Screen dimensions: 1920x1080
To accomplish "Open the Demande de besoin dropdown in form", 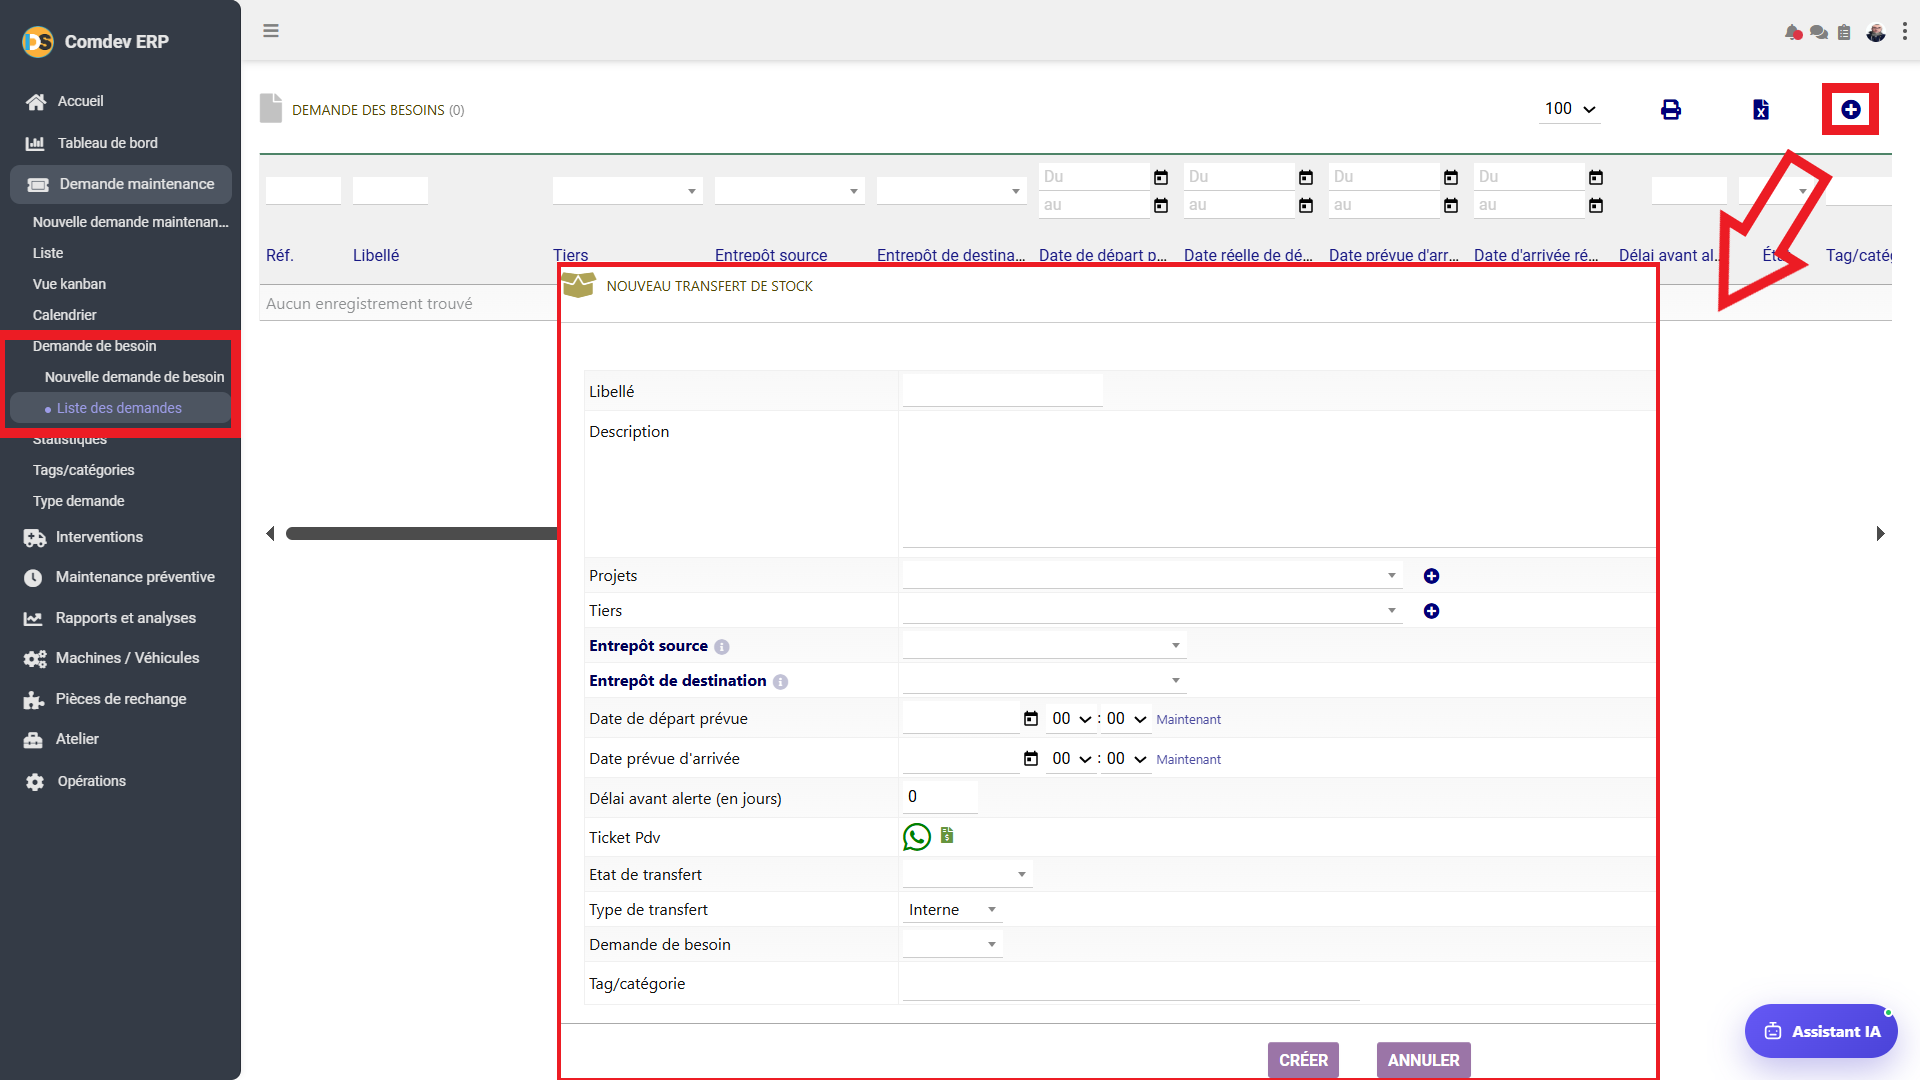I will coord(952,944).
